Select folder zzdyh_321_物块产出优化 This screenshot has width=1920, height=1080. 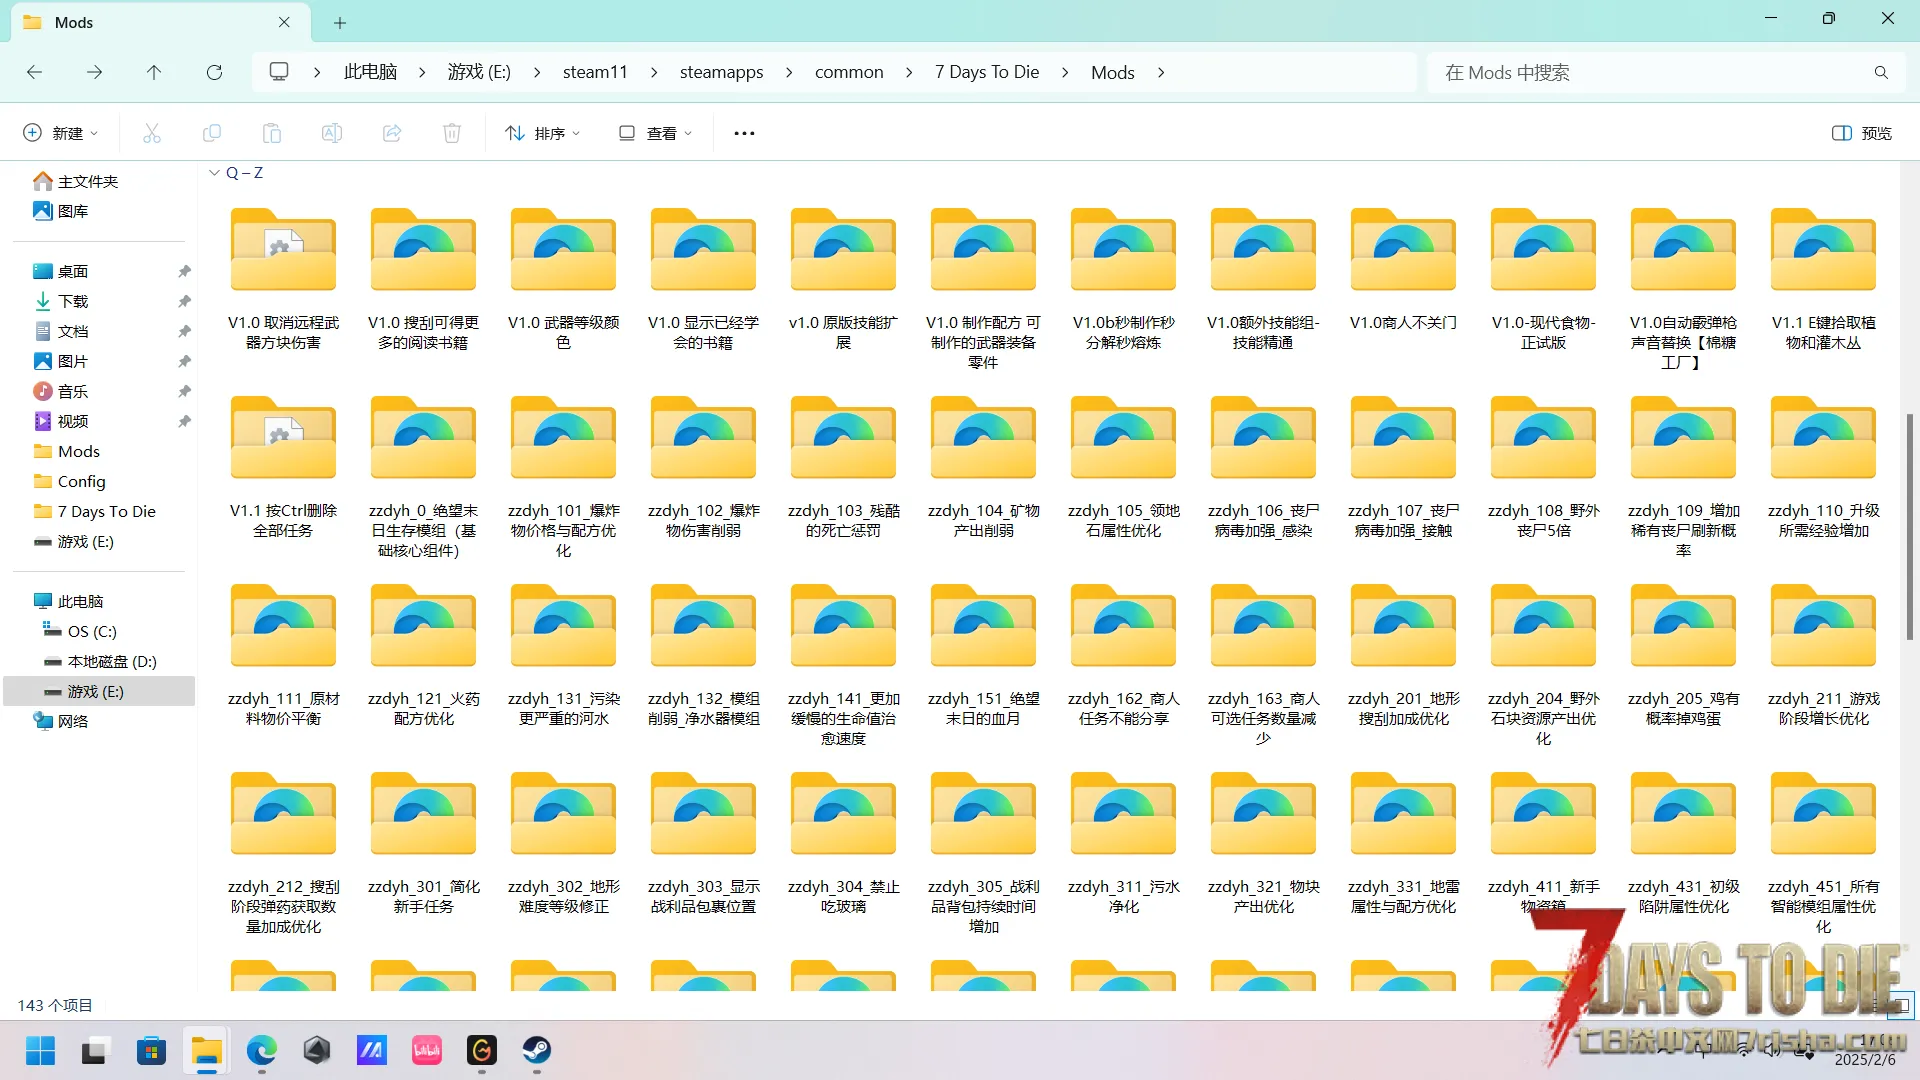click(1263, 842)
